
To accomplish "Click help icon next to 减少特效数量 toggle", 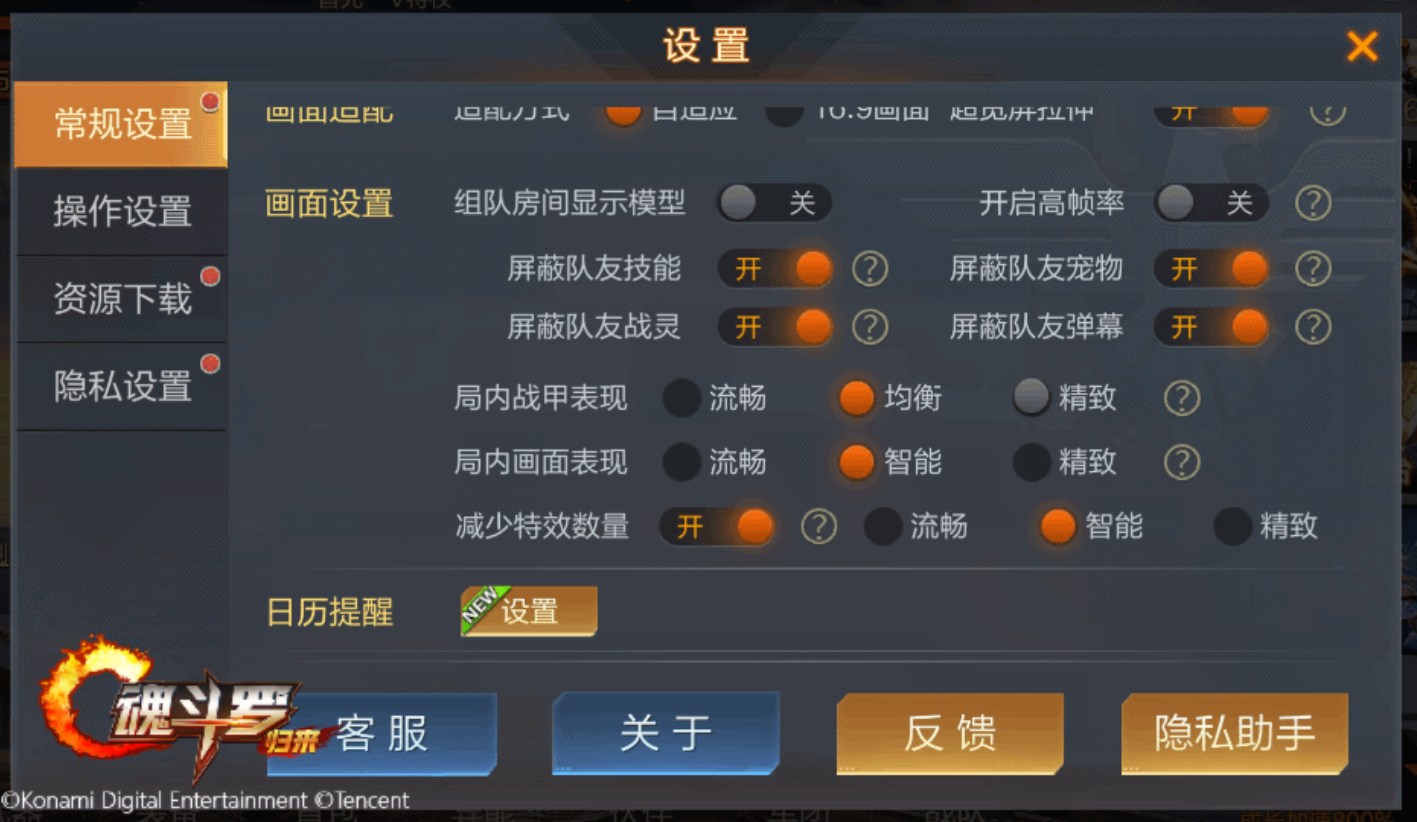I will (x=819, y=526).
